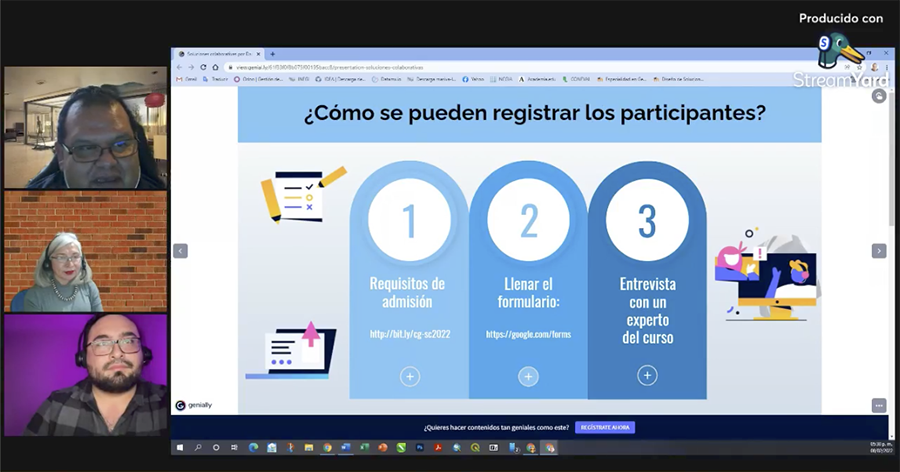This screenshot has width=900, height=472.
Task: Open Photoshop from the taskbar
Action: pos(420,447)
